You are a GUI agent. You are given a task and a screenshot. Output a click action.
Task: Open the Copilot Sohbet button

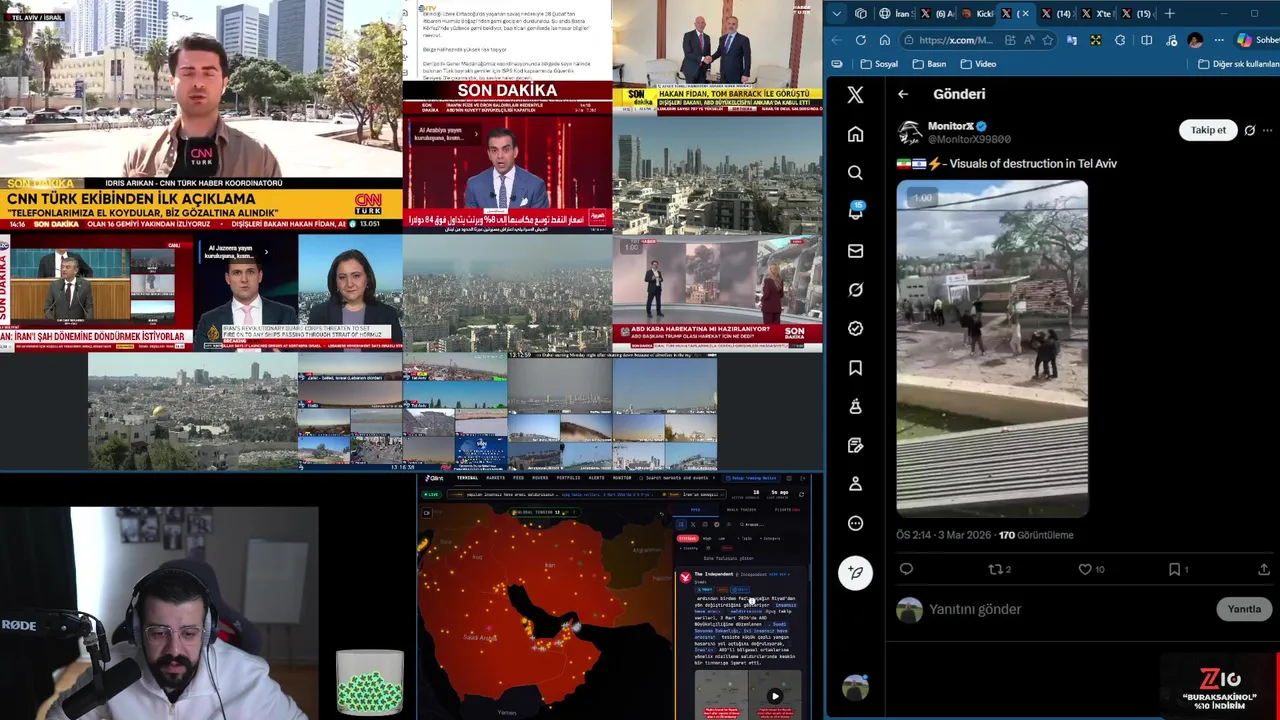(1257, 40)
